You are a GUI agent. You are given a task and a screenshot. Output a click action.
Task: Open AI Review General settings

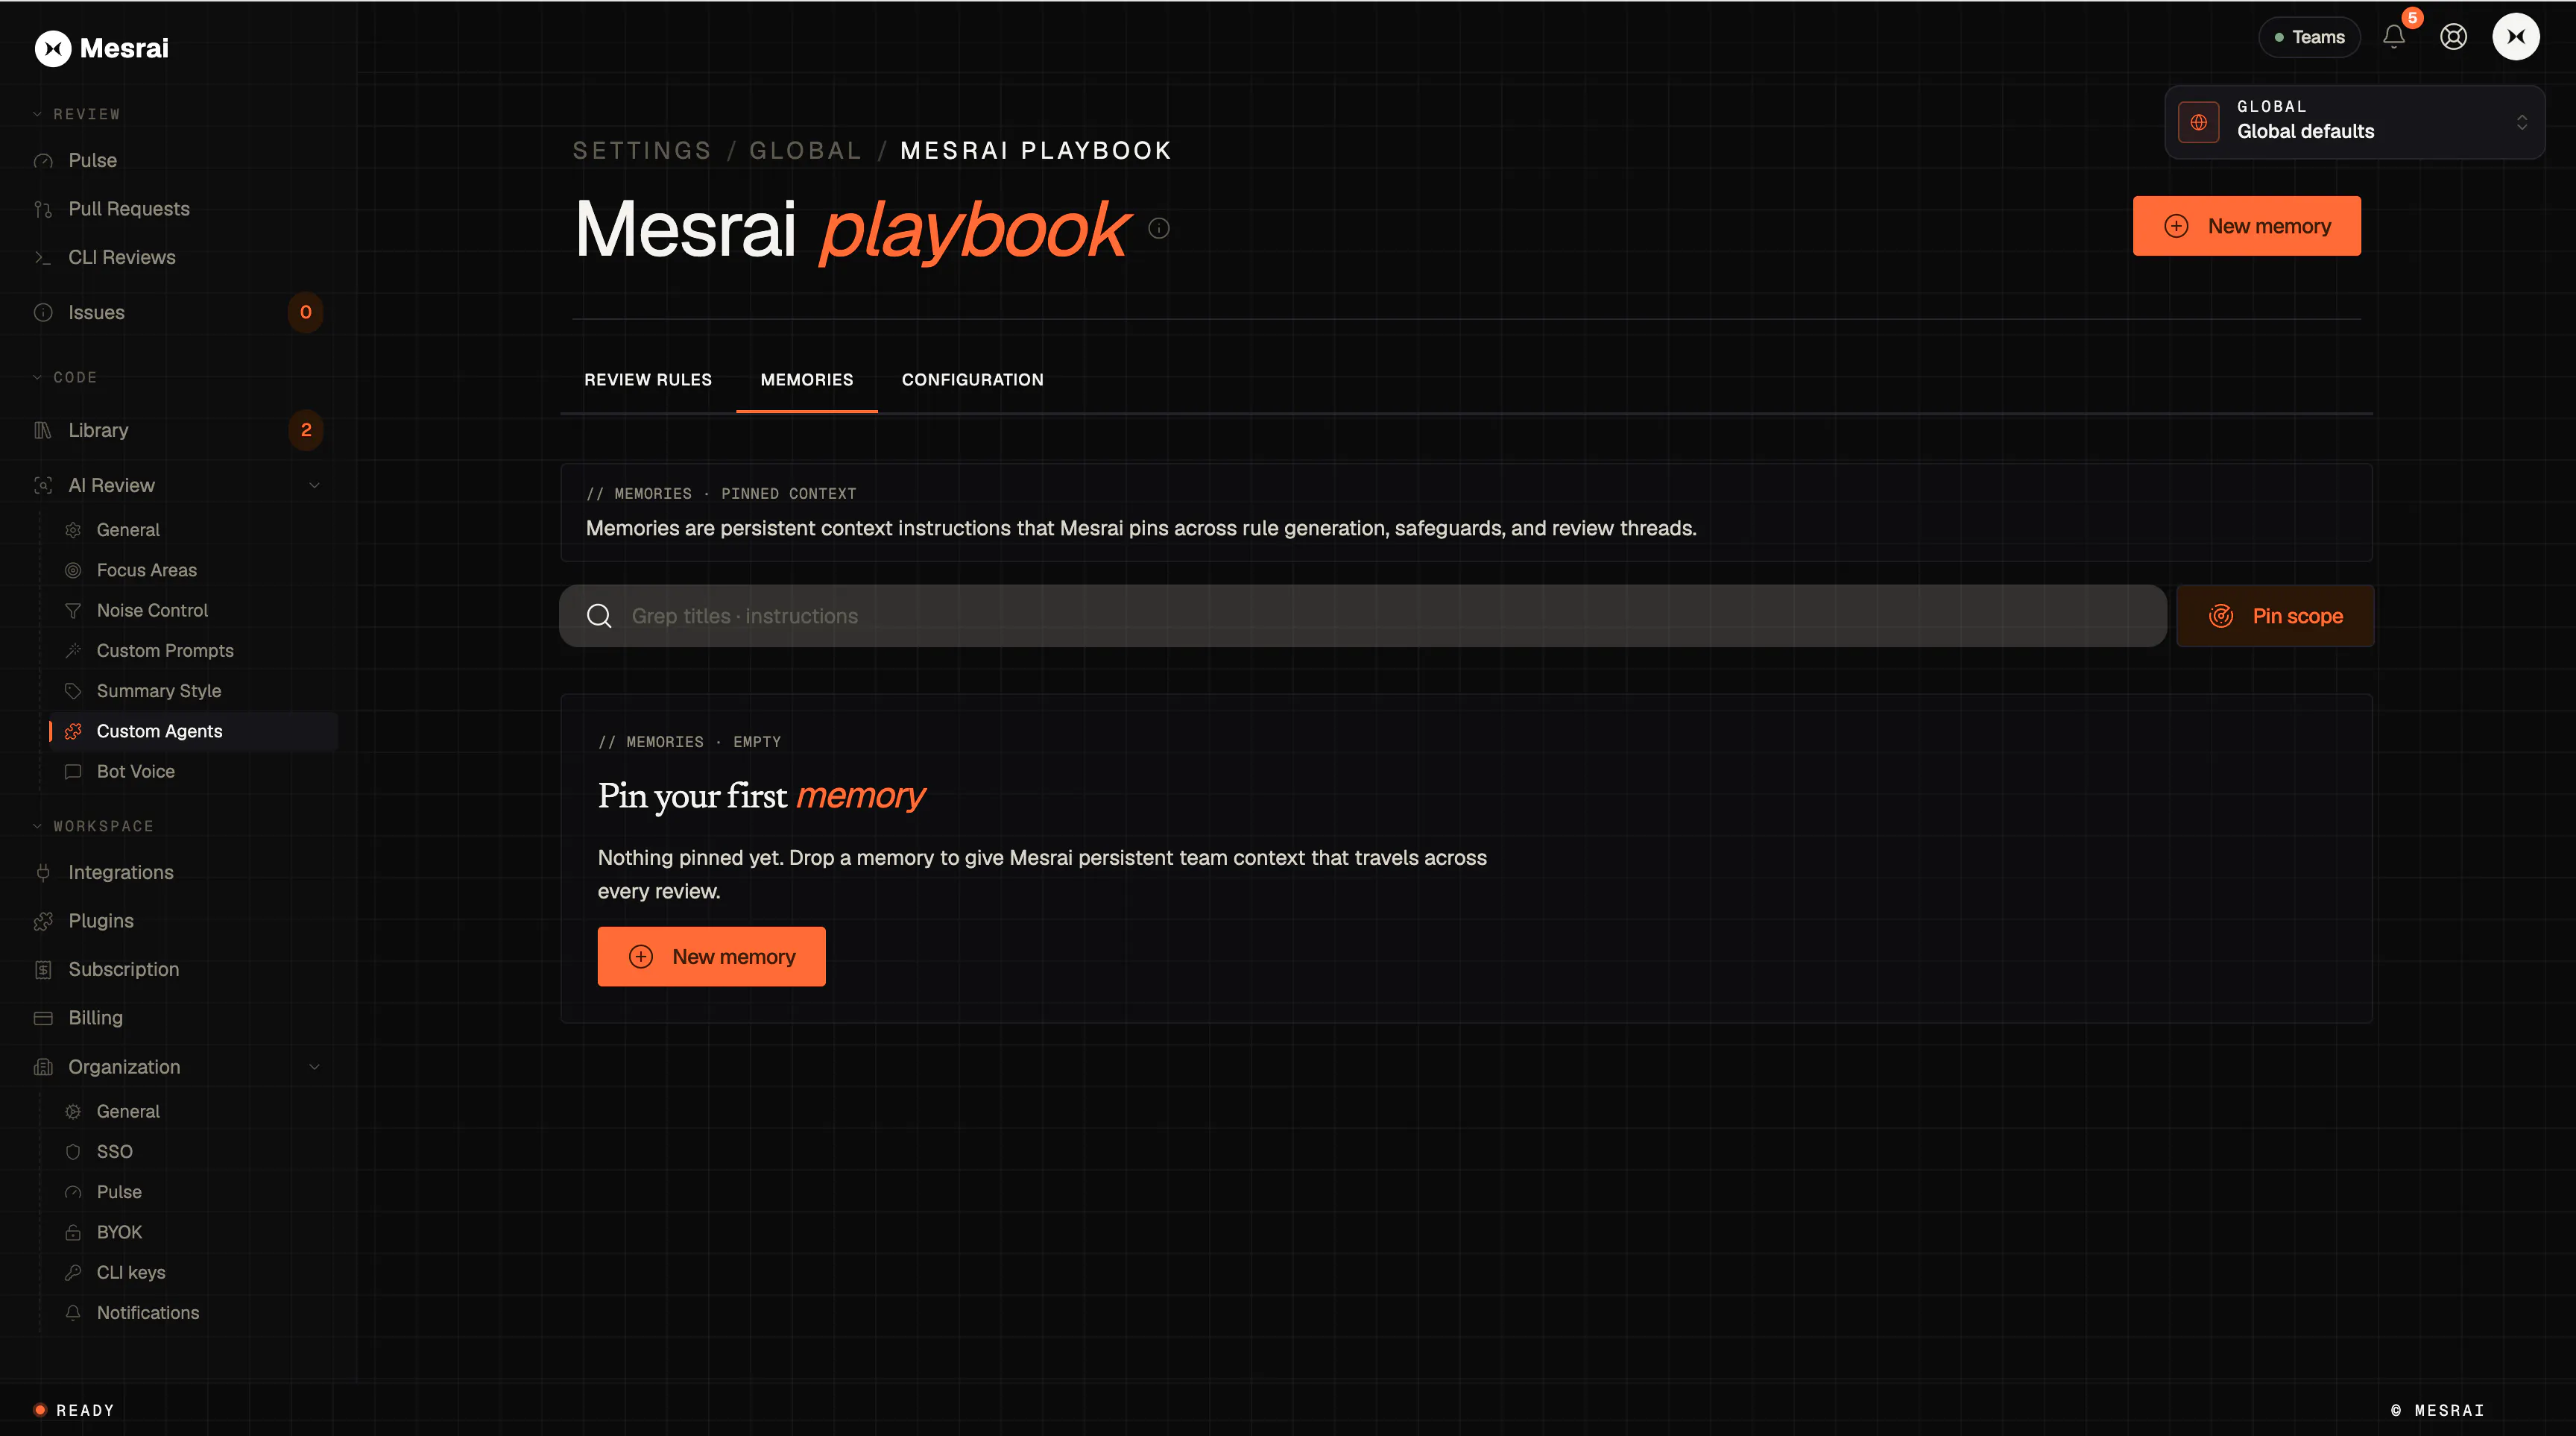pos(128,530)
